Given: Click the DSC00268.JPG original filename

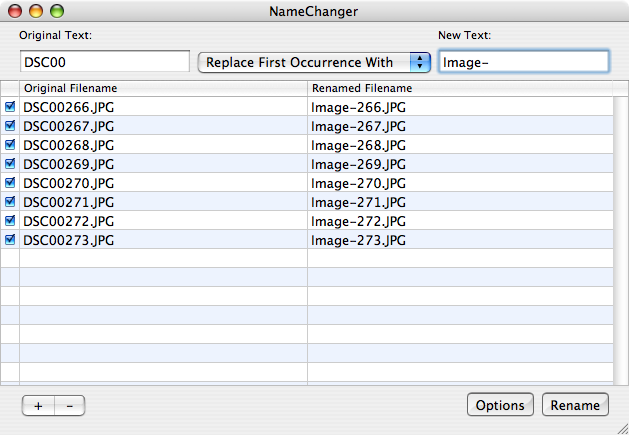Looking at the screenshot, I should coord(69,145).
